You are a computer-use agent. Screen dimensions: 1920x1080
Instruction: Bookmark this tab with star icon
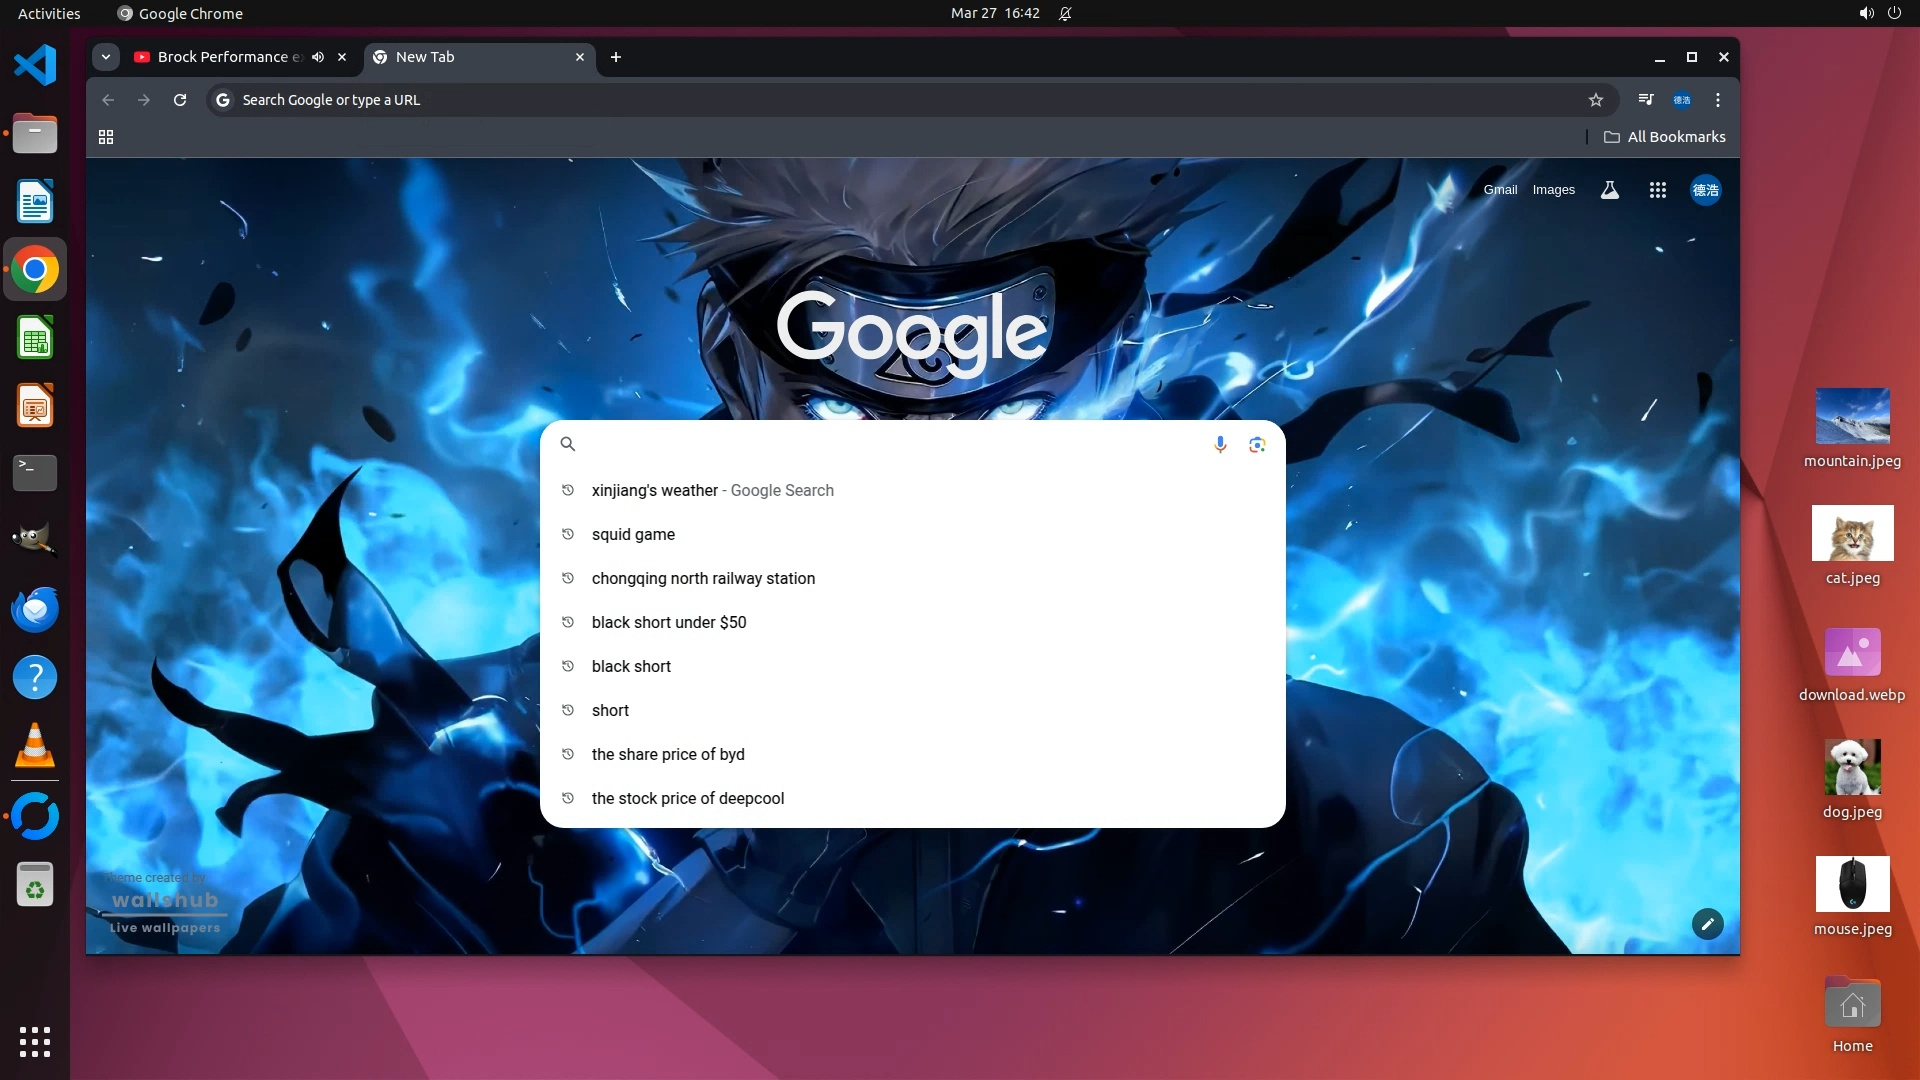click(1596, 100)
